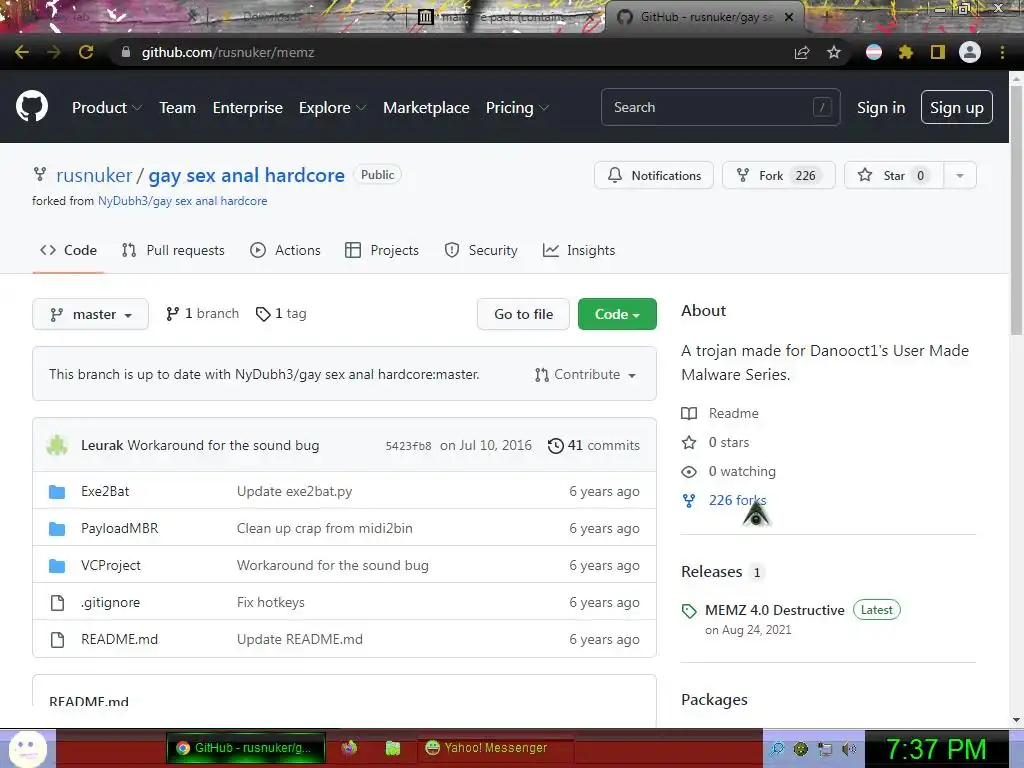This screenshot has width=1024, height=768.
Task: Star the repository
Action: [x=894, y=175]
